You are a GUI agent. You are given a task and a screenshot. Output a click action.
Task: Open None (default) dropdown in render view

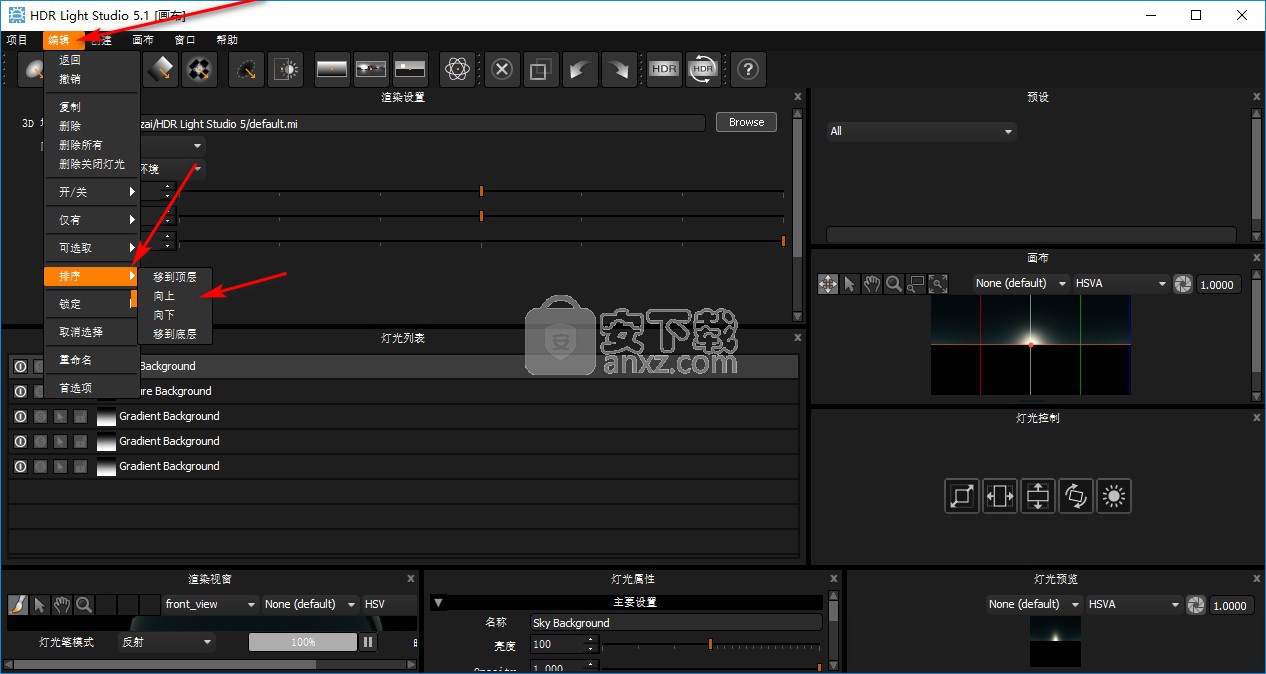pos(310,604)
